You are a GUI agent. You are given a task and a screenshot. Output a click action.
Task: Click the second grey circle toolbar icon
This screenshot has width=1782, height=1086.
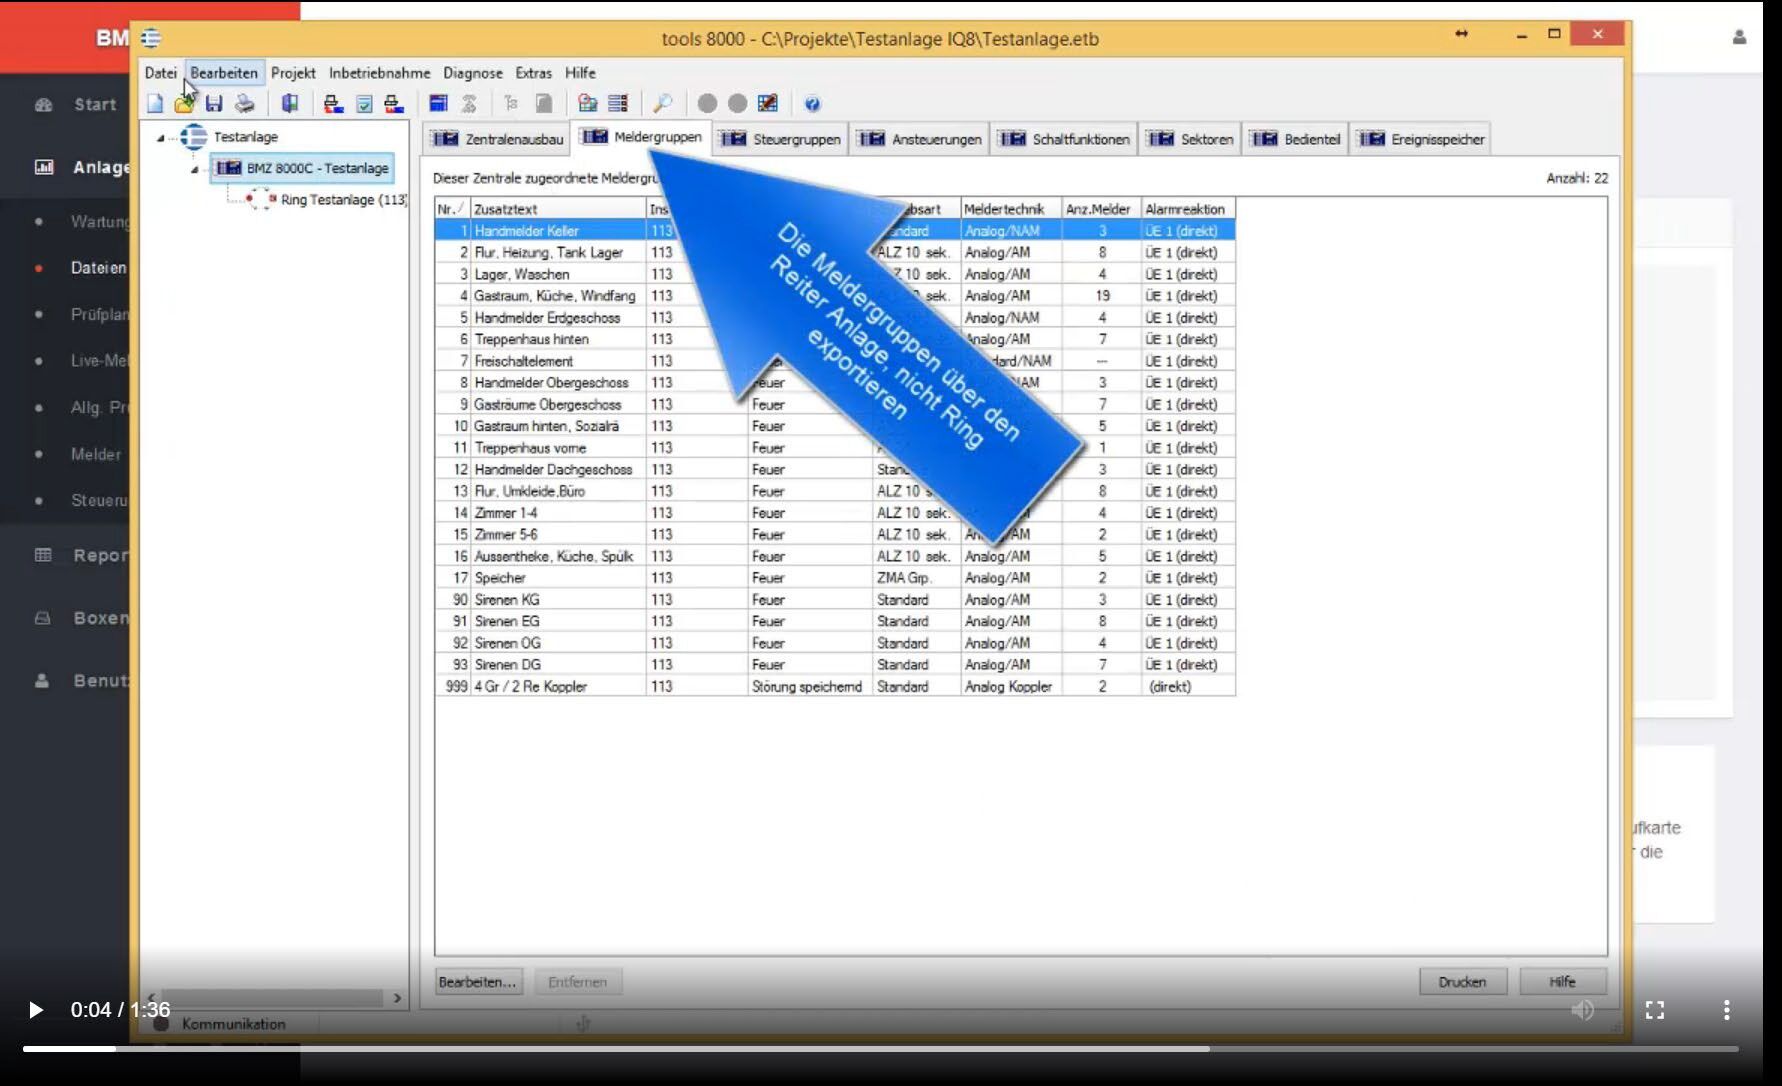pyautogui.click(x=738, y=103)
